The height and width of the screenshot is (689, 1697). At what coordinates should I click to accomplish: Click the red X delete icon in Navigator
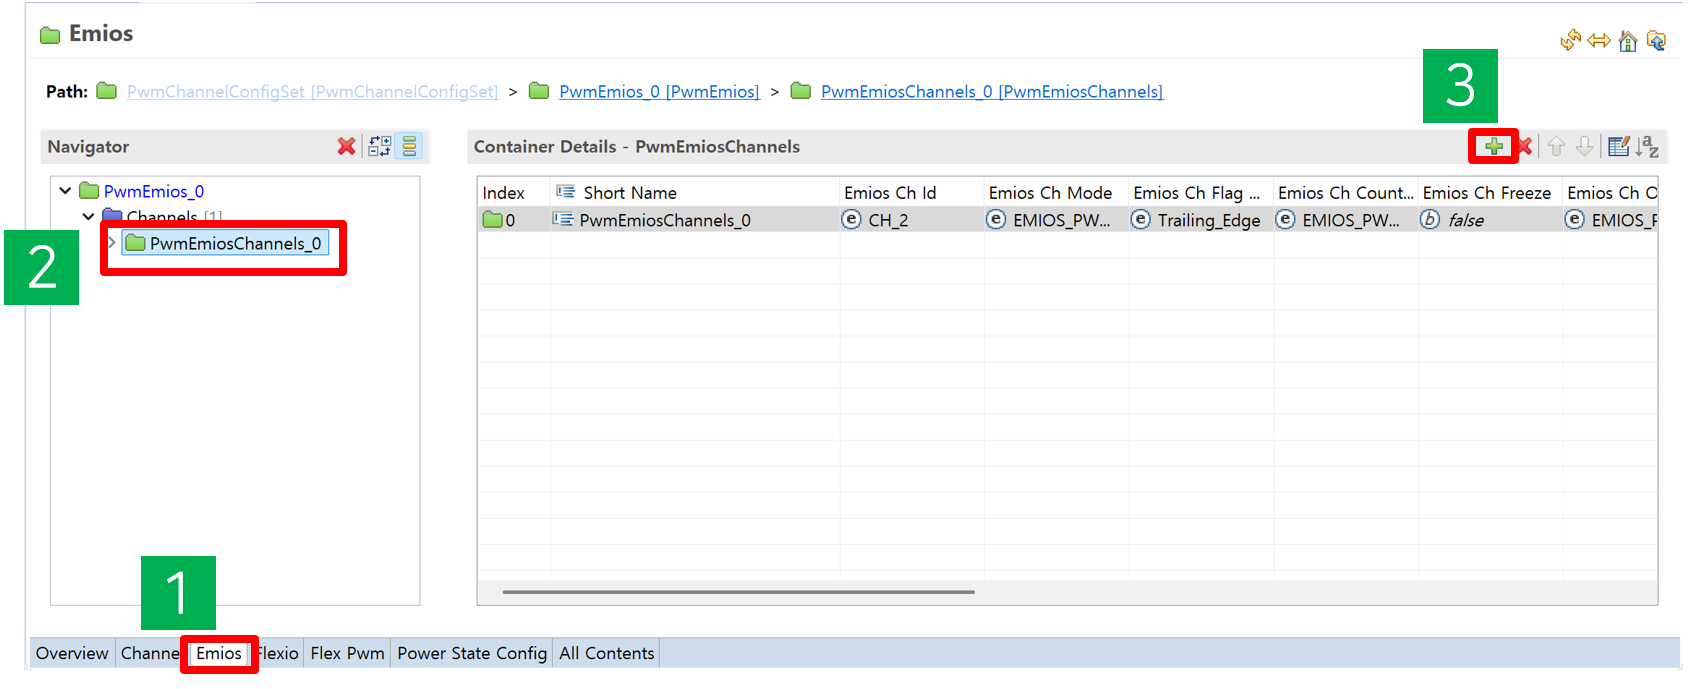tap(346, 147)
